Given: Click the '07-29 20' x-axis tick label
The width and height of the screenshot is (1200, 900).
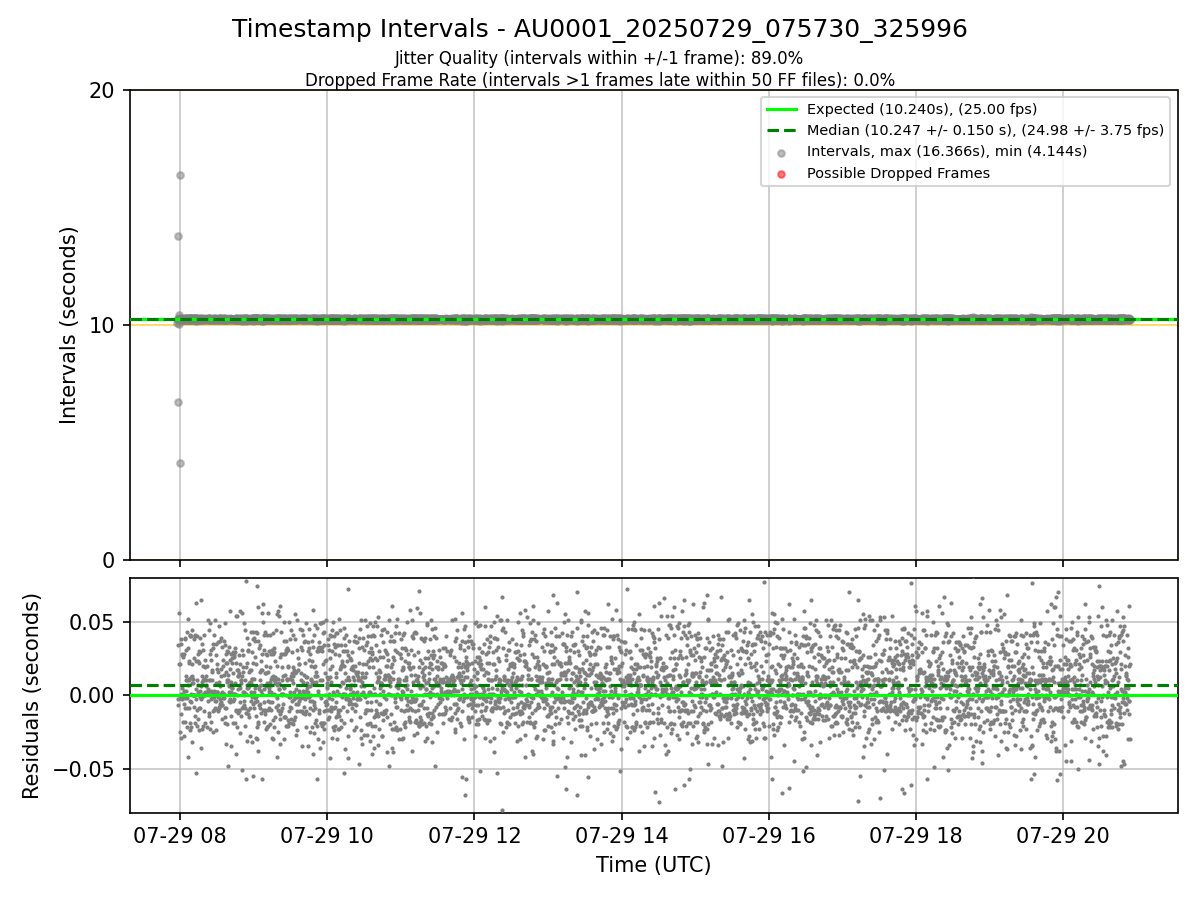Looking at the screenshot, I should [1062, 836].
